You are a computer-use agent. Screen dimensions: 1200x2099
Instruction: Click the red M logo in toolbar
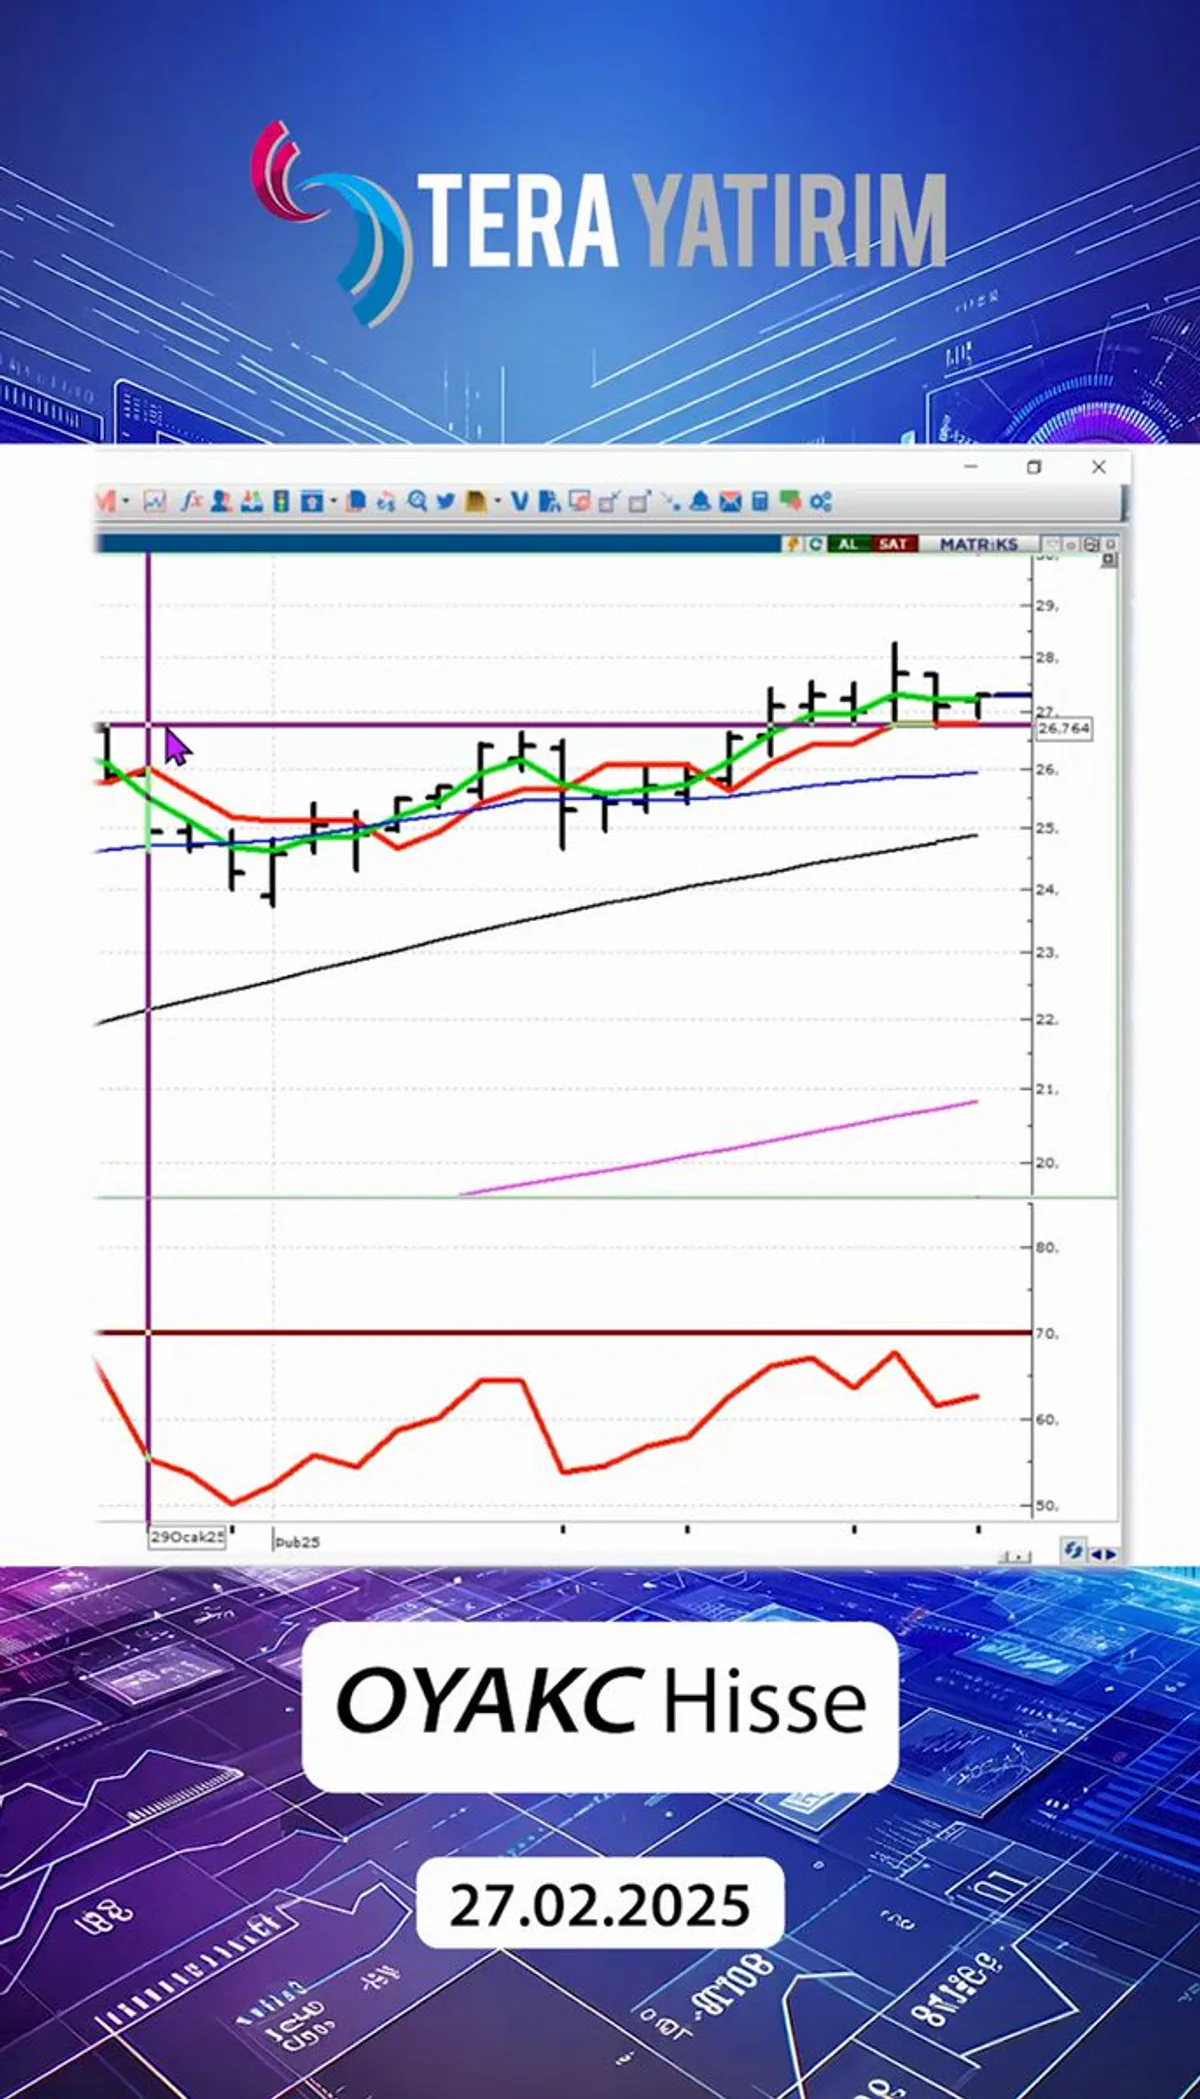[x=106, y=502]
